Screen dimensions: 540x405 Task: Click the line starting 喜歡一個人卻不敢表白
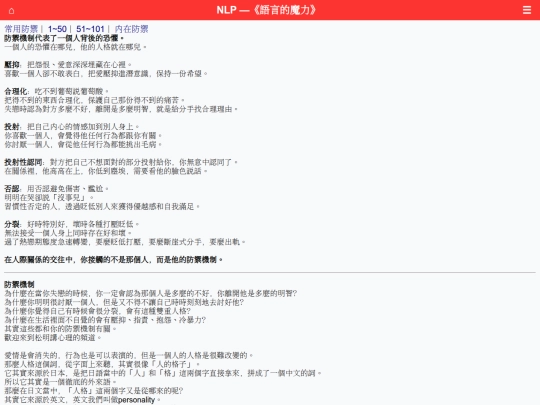(106, 73)
